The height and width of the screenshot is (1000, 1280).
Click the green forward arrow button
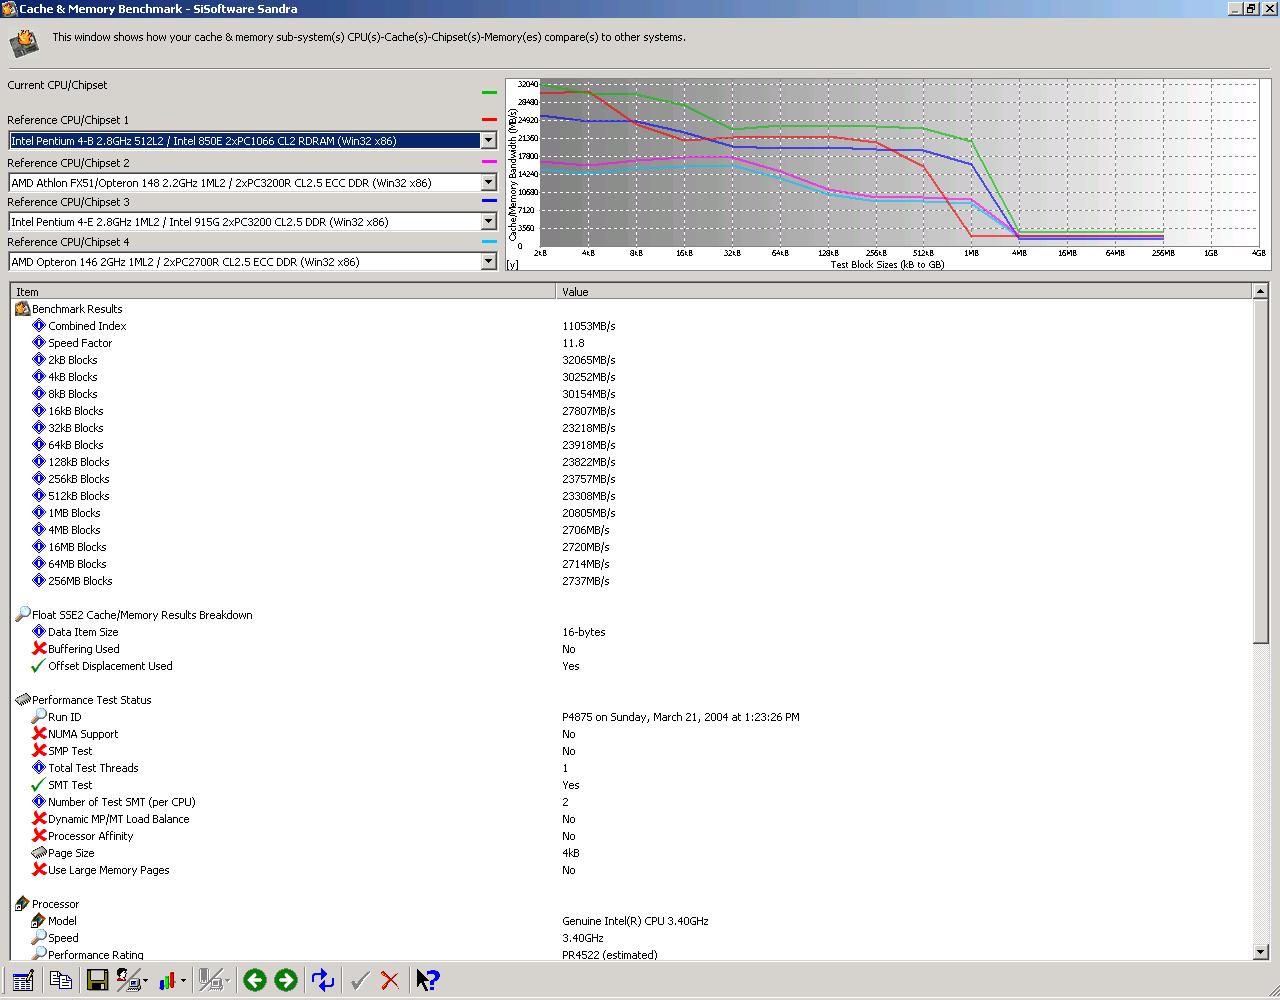point(286,980)
